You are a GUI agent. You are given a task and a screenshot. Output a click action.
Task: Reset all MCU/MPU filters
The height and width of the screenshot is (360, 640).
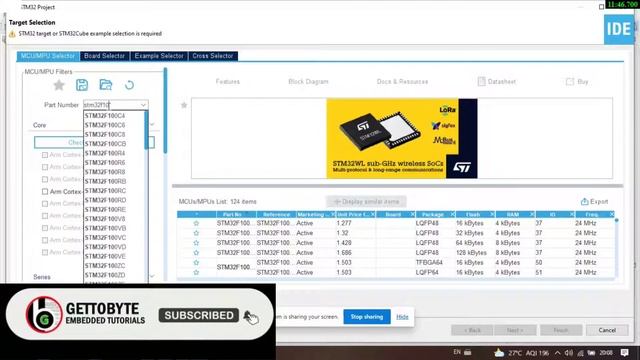[x=129, y=85]
